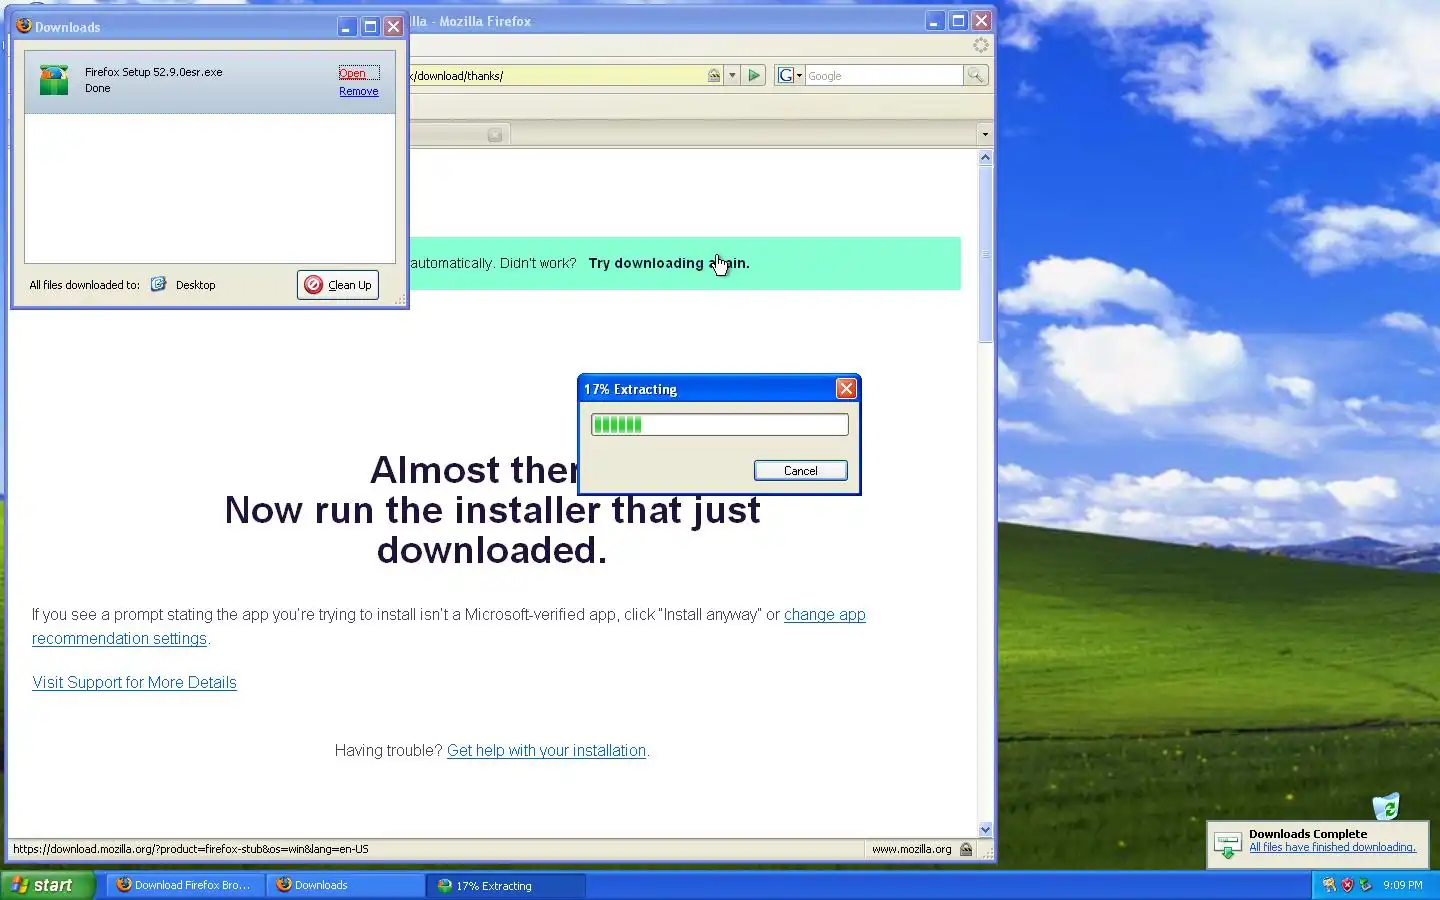Switch to 17% Extracting taskbar item
This screenshot has height=900, width=1440.
pyautogui.click(x=506, y=885)
